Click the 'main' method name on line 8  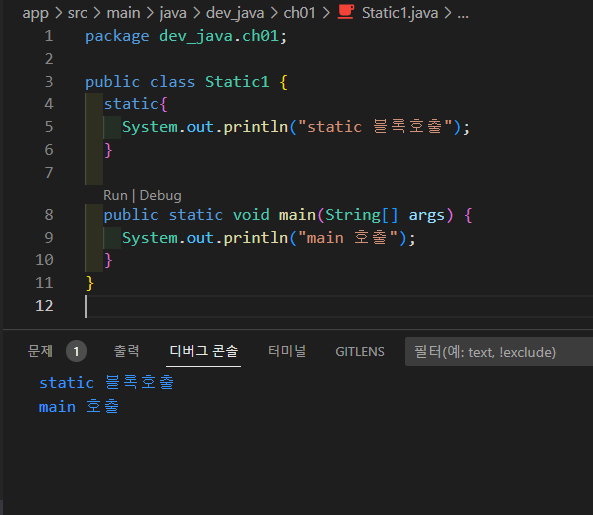pos(297,215)
